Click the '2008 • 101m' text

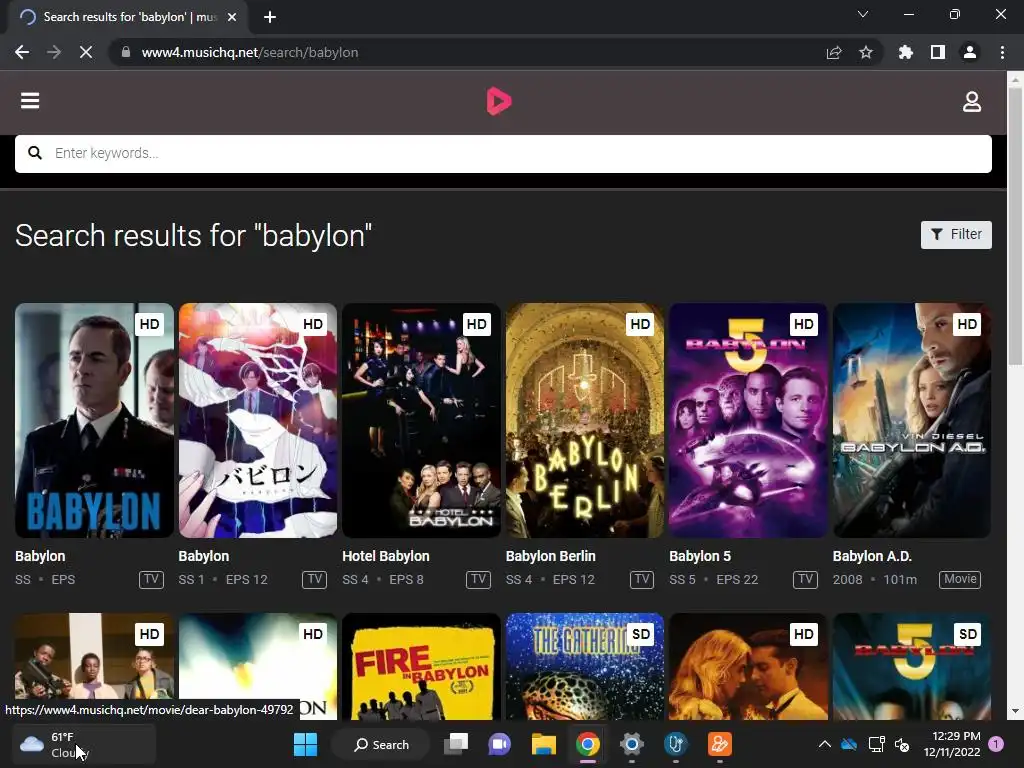[x=874, y=580]
